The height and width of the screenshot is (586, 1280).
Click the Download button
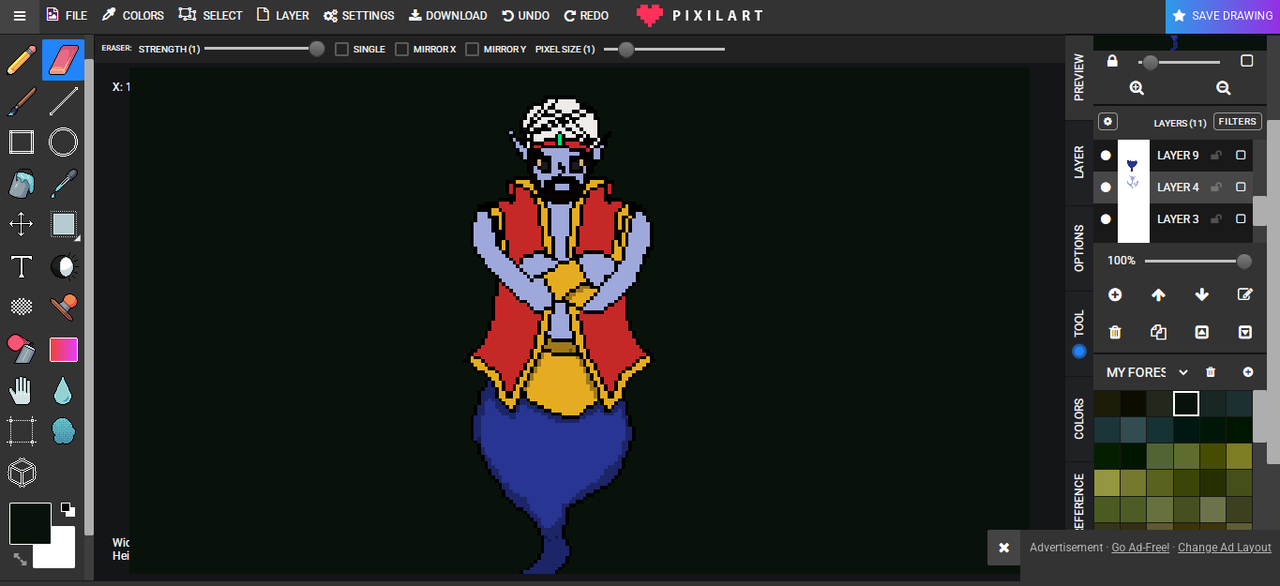[448, 15]
